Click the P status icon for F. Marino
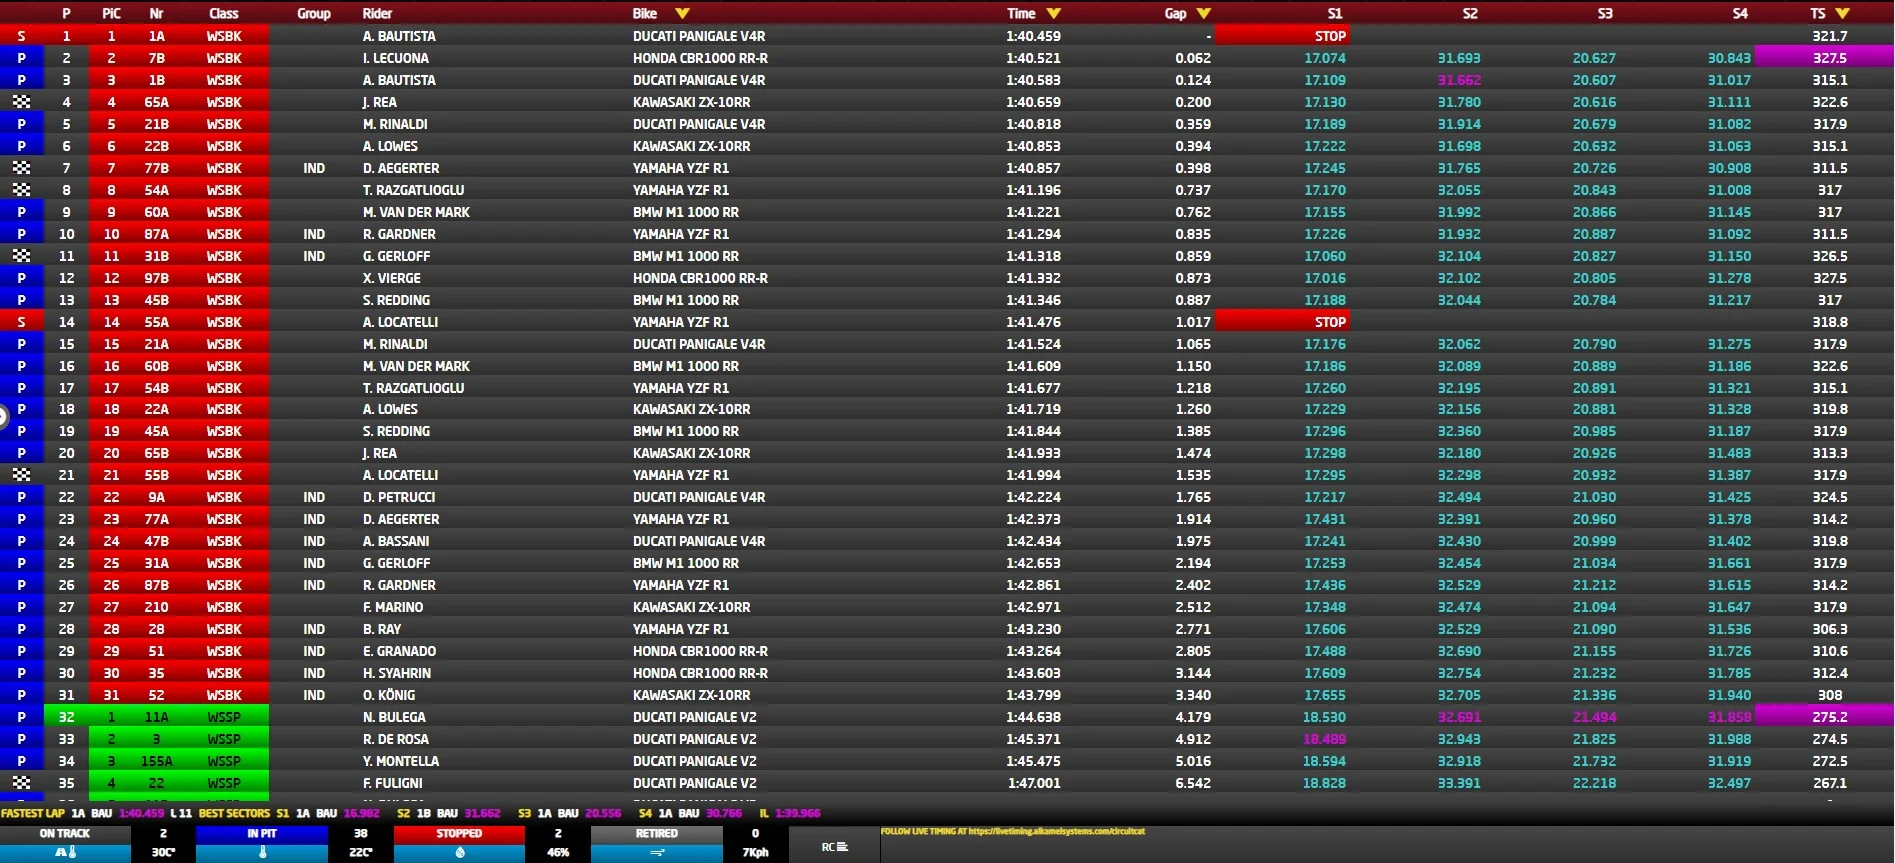This screenshot has width=1895, height=863. pos(21,607)
